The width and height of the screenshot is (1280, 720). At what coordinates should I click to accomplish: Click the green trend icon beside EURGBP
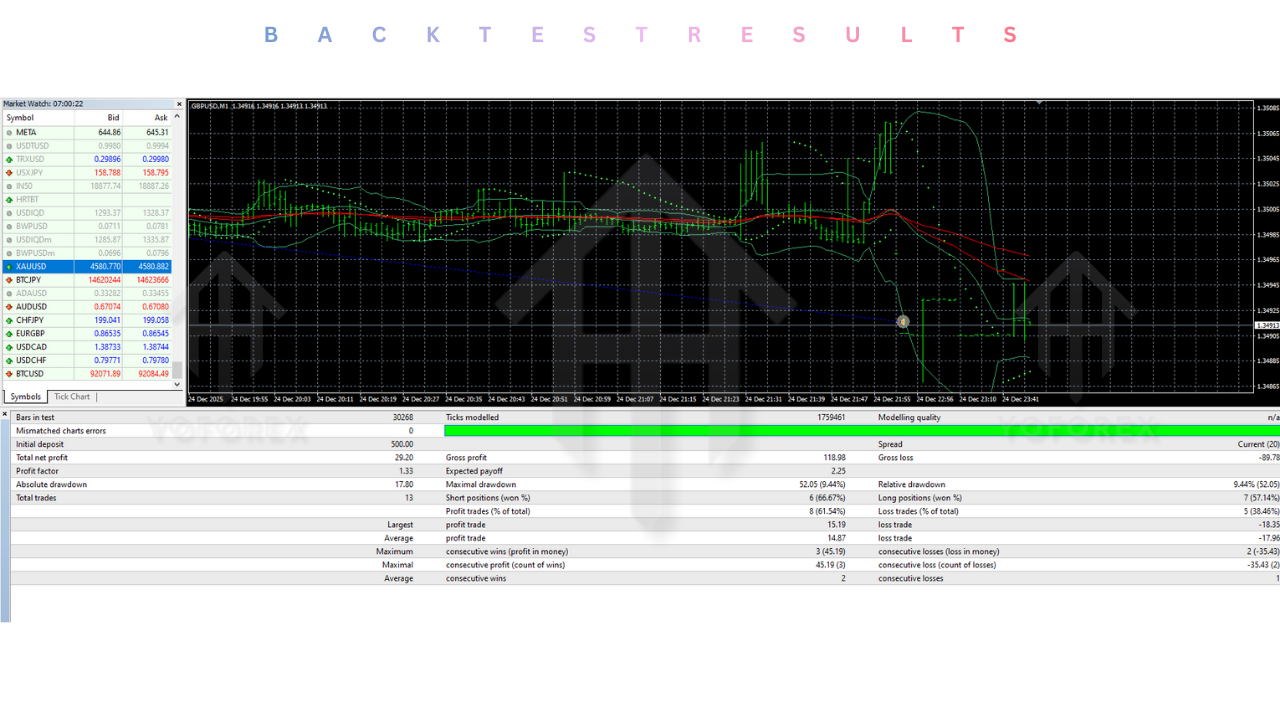point(8,333)
